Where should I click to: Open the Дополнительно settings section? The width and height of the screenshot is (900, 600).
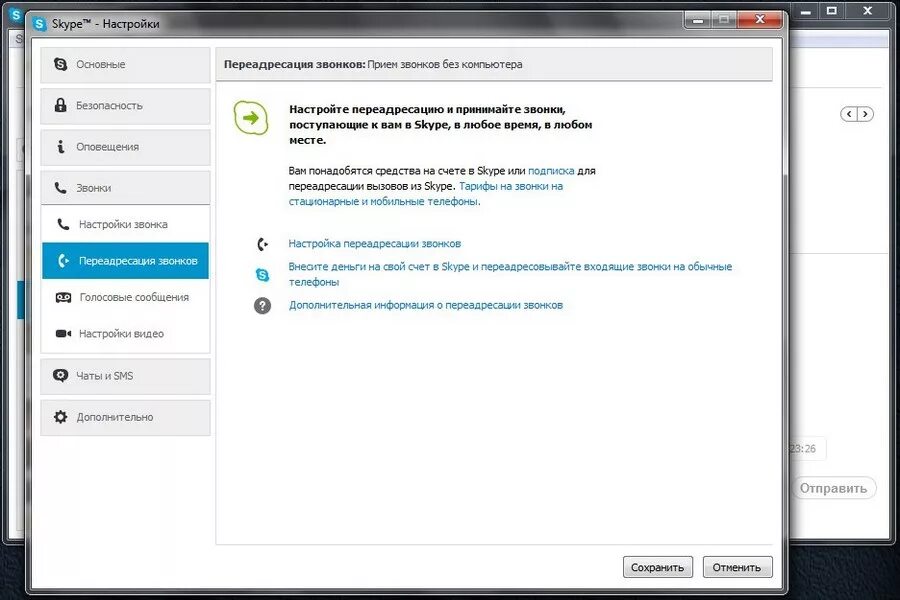click(x=125, y=417)
